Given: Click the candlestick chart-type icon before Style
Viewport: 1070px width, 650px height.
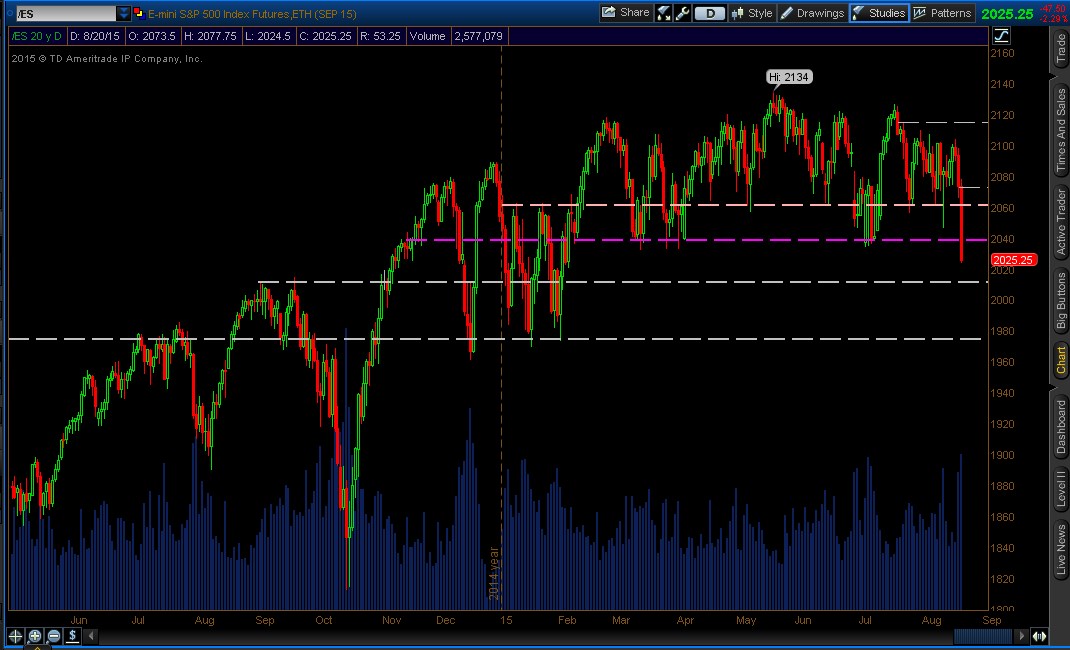Looking at the screenshot, I should tap(737, 12).
